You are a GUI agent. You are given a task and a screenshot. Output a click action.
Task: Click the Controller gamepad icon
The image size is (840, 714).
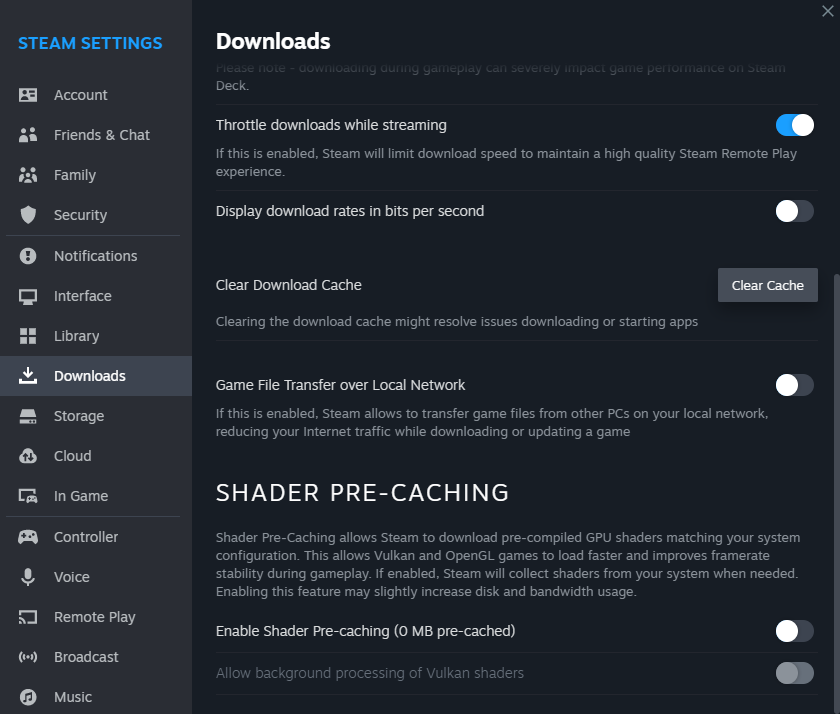(28, 537)
